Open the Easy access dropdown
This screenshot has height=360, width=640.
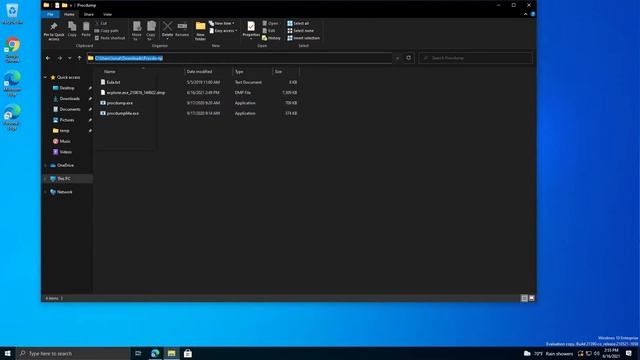223,31
